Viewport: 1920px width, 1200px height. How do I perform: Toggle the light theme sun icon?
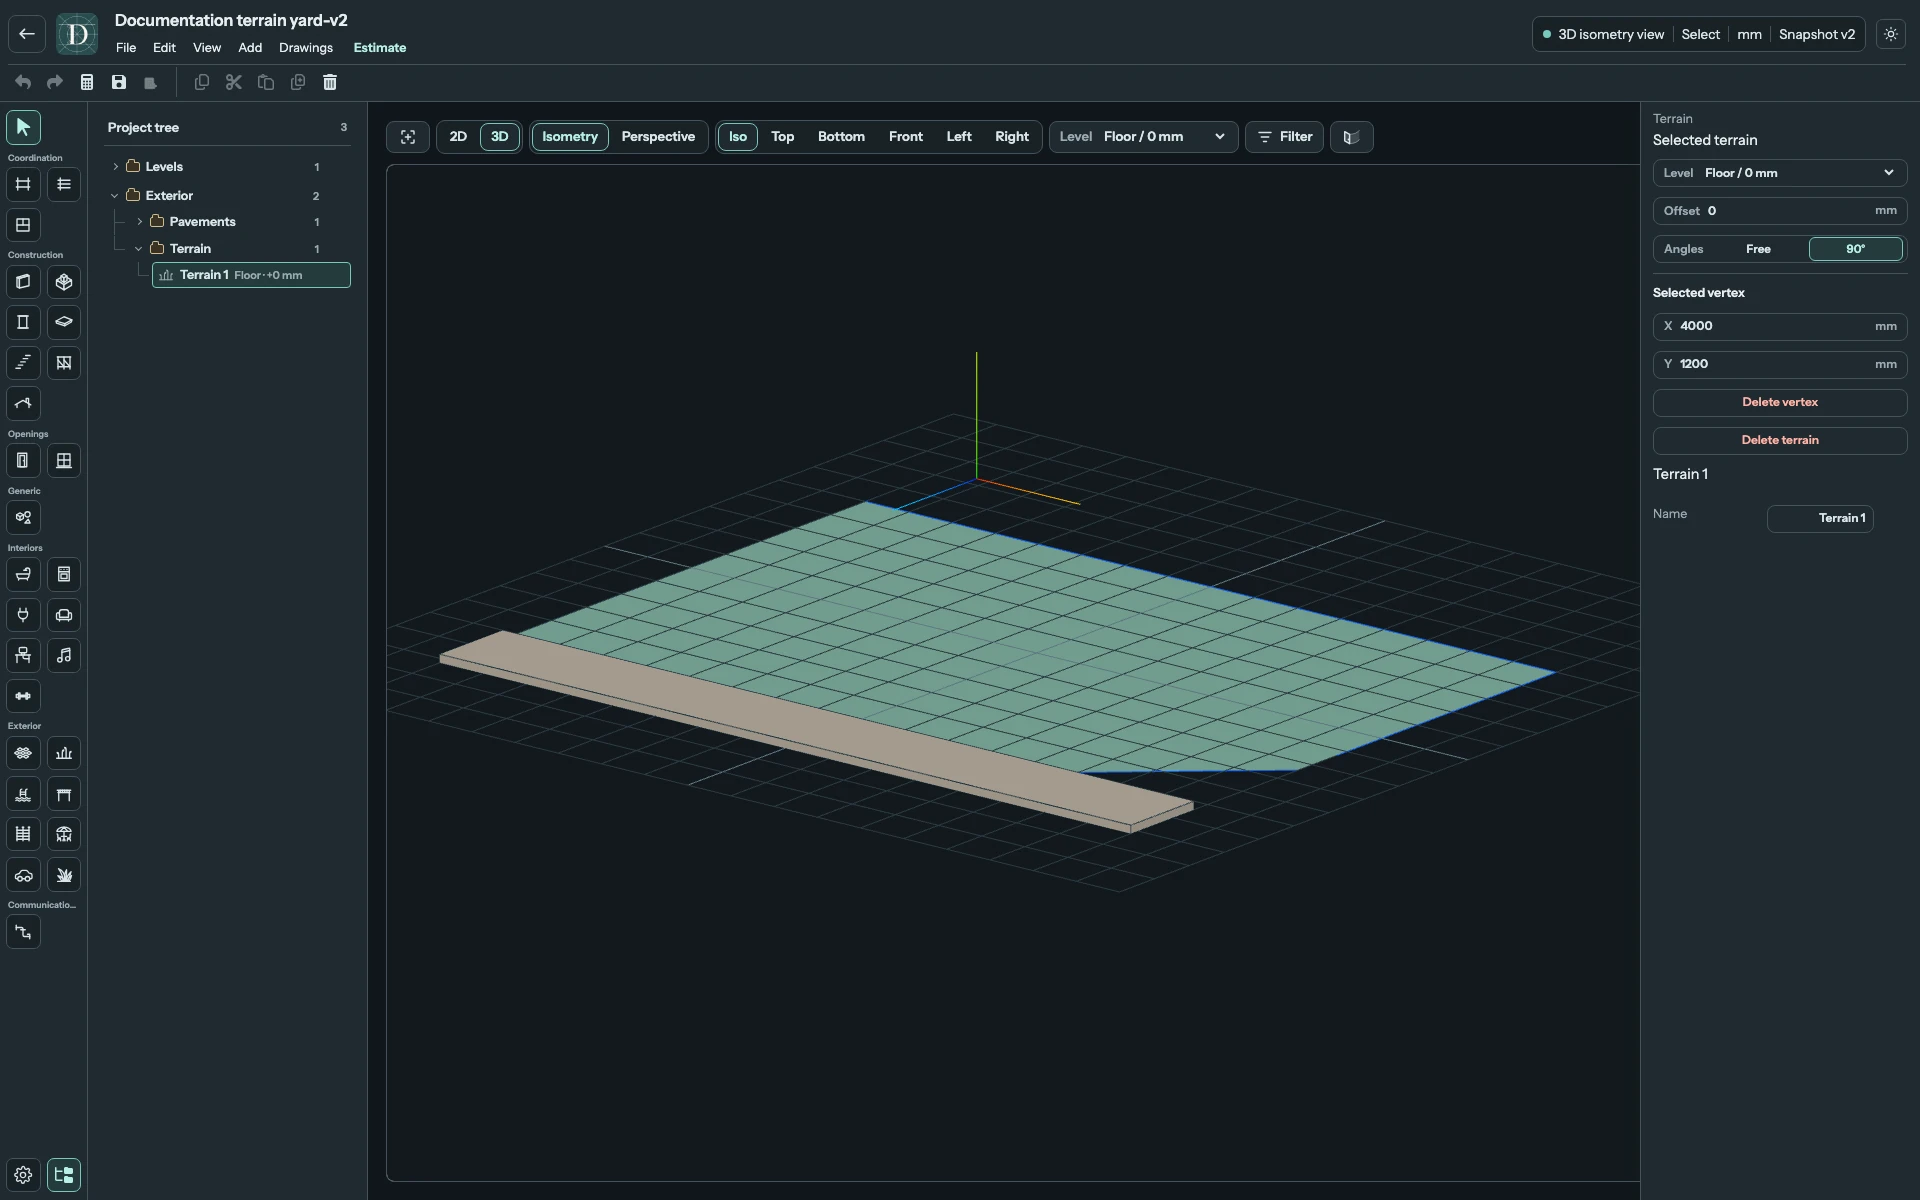click(x=1891, y=34)
